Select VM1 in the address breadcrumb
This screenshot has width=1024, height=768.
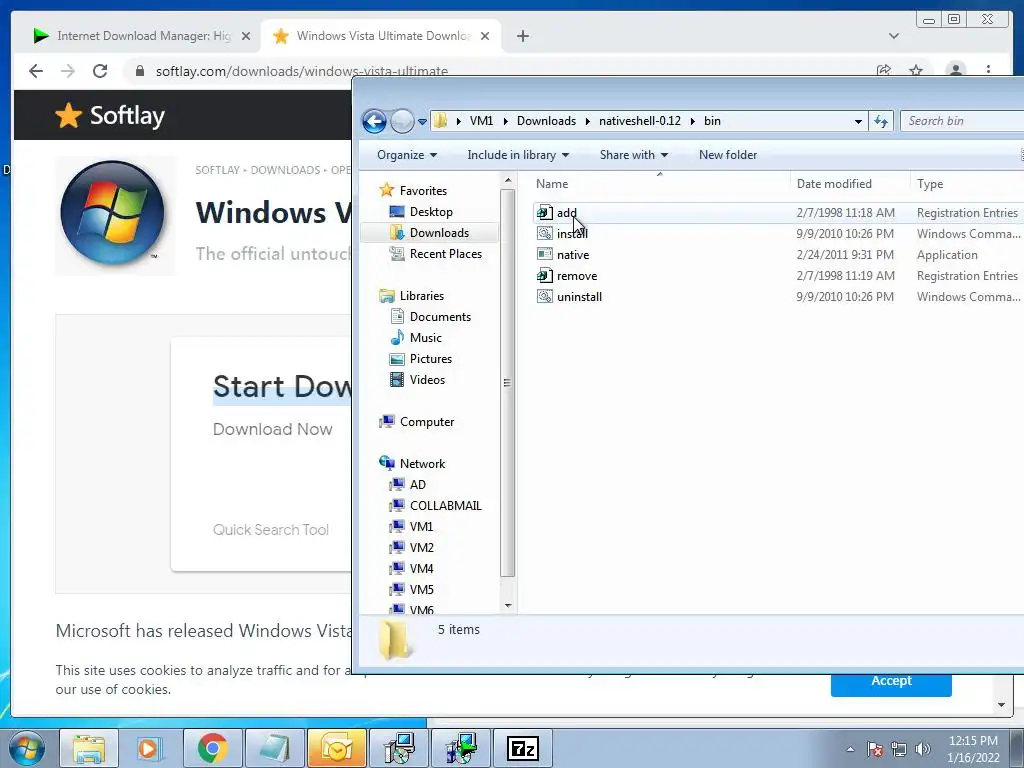coord(481,121)
